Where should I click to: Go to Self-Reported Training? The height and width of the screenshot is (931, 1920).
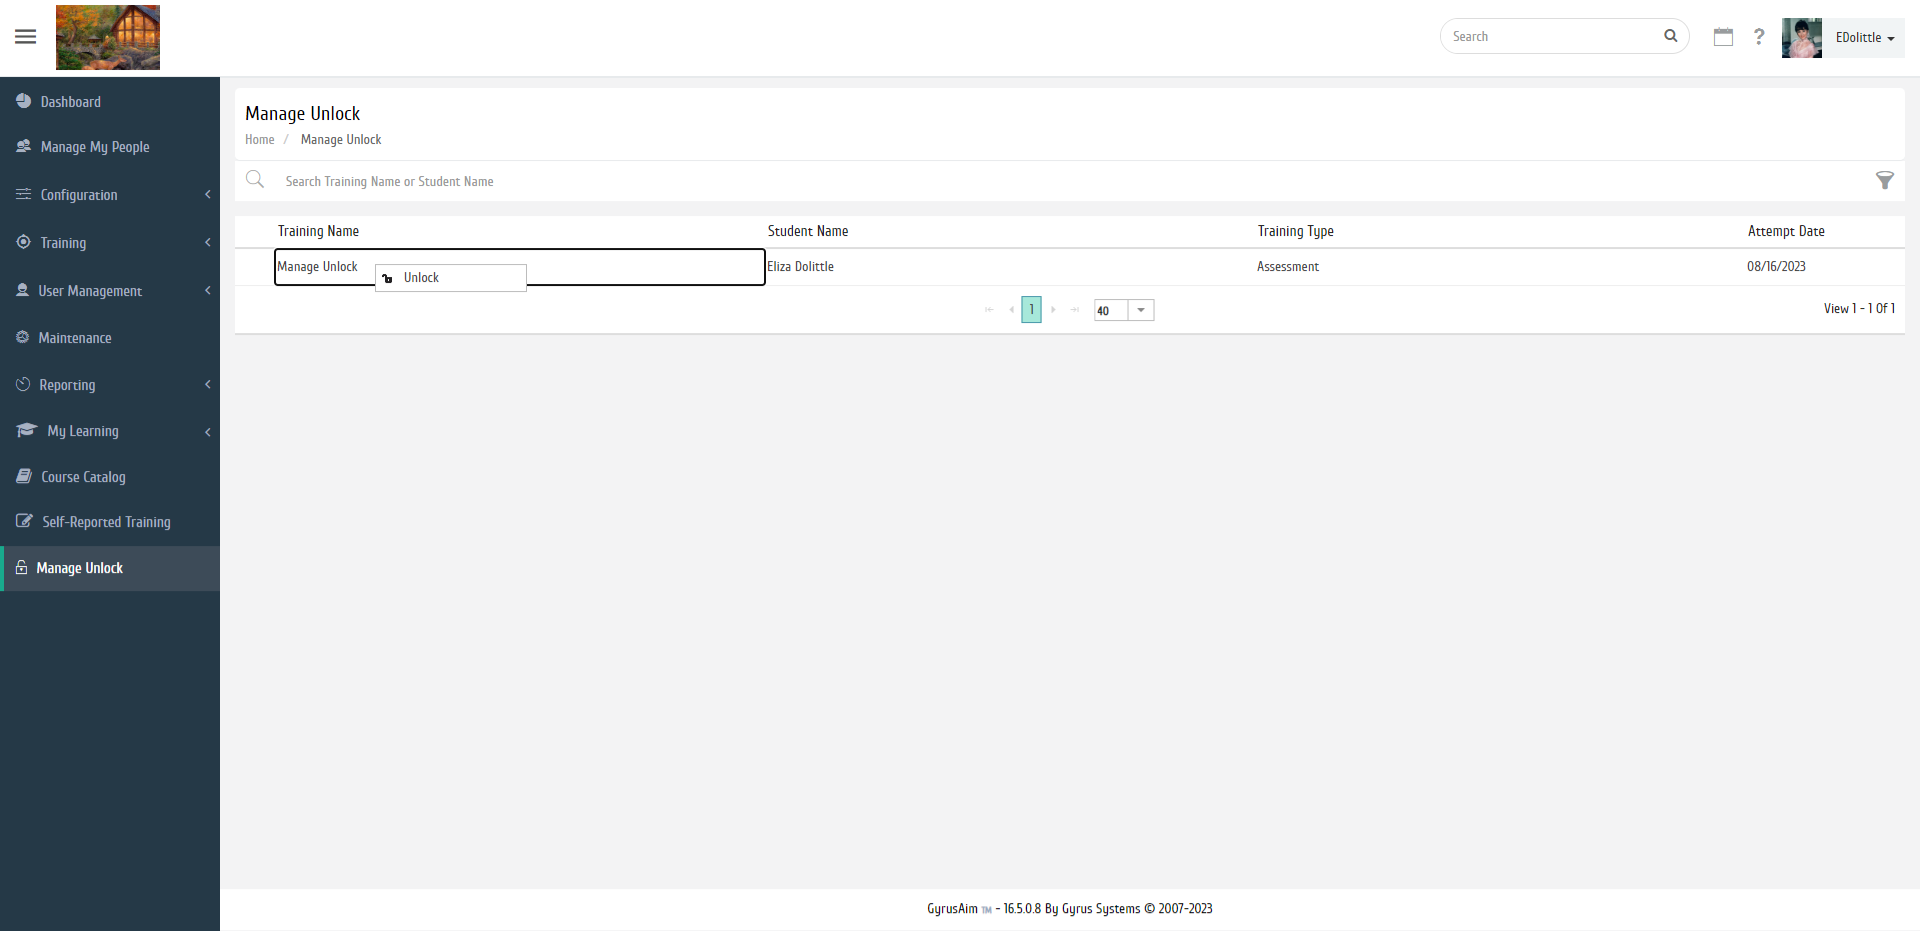pos(106,522)
